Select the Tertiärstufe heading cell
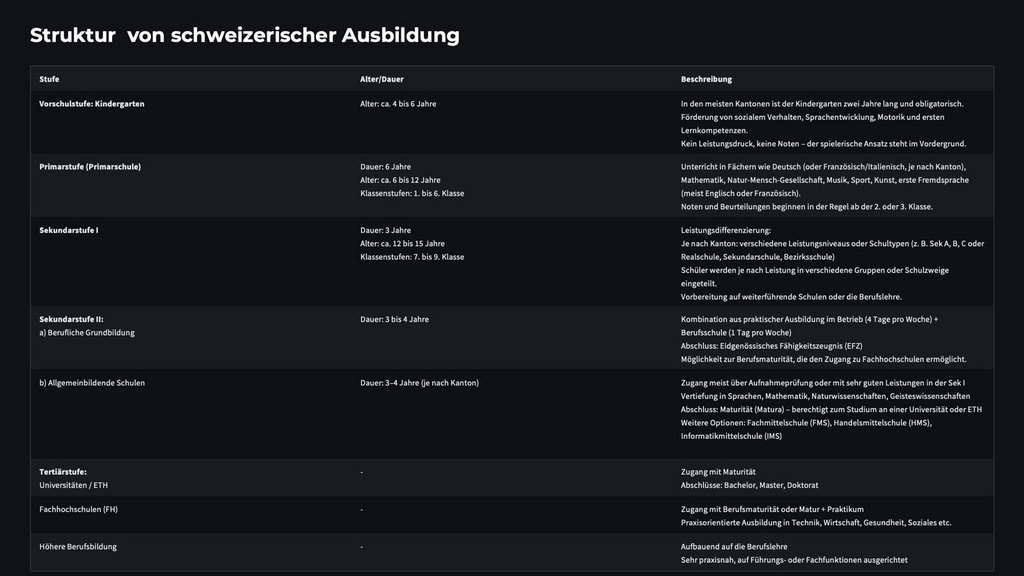 pyautogui.click(x=63, y=472)
